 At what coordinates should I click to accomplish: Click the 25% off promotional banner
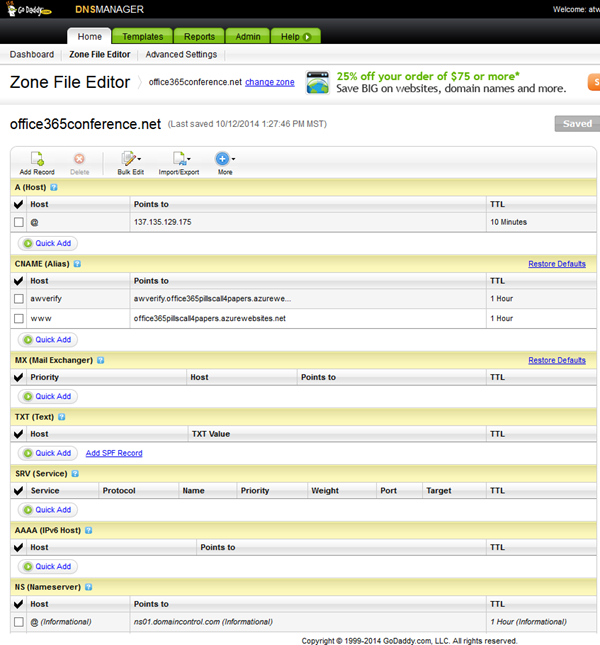pos(438,82)
